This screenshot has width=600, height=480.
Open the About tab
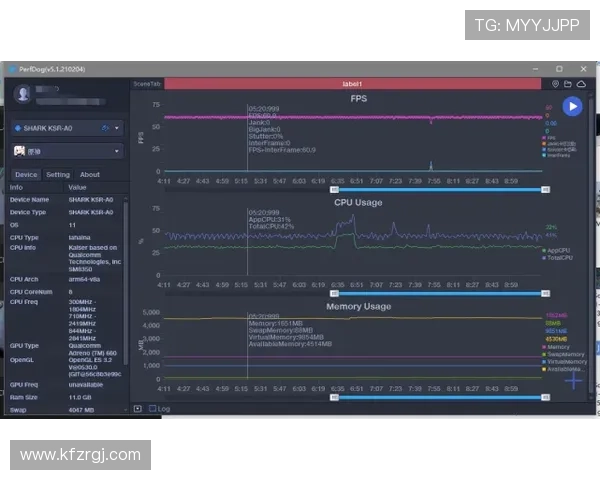coord(90,174)
